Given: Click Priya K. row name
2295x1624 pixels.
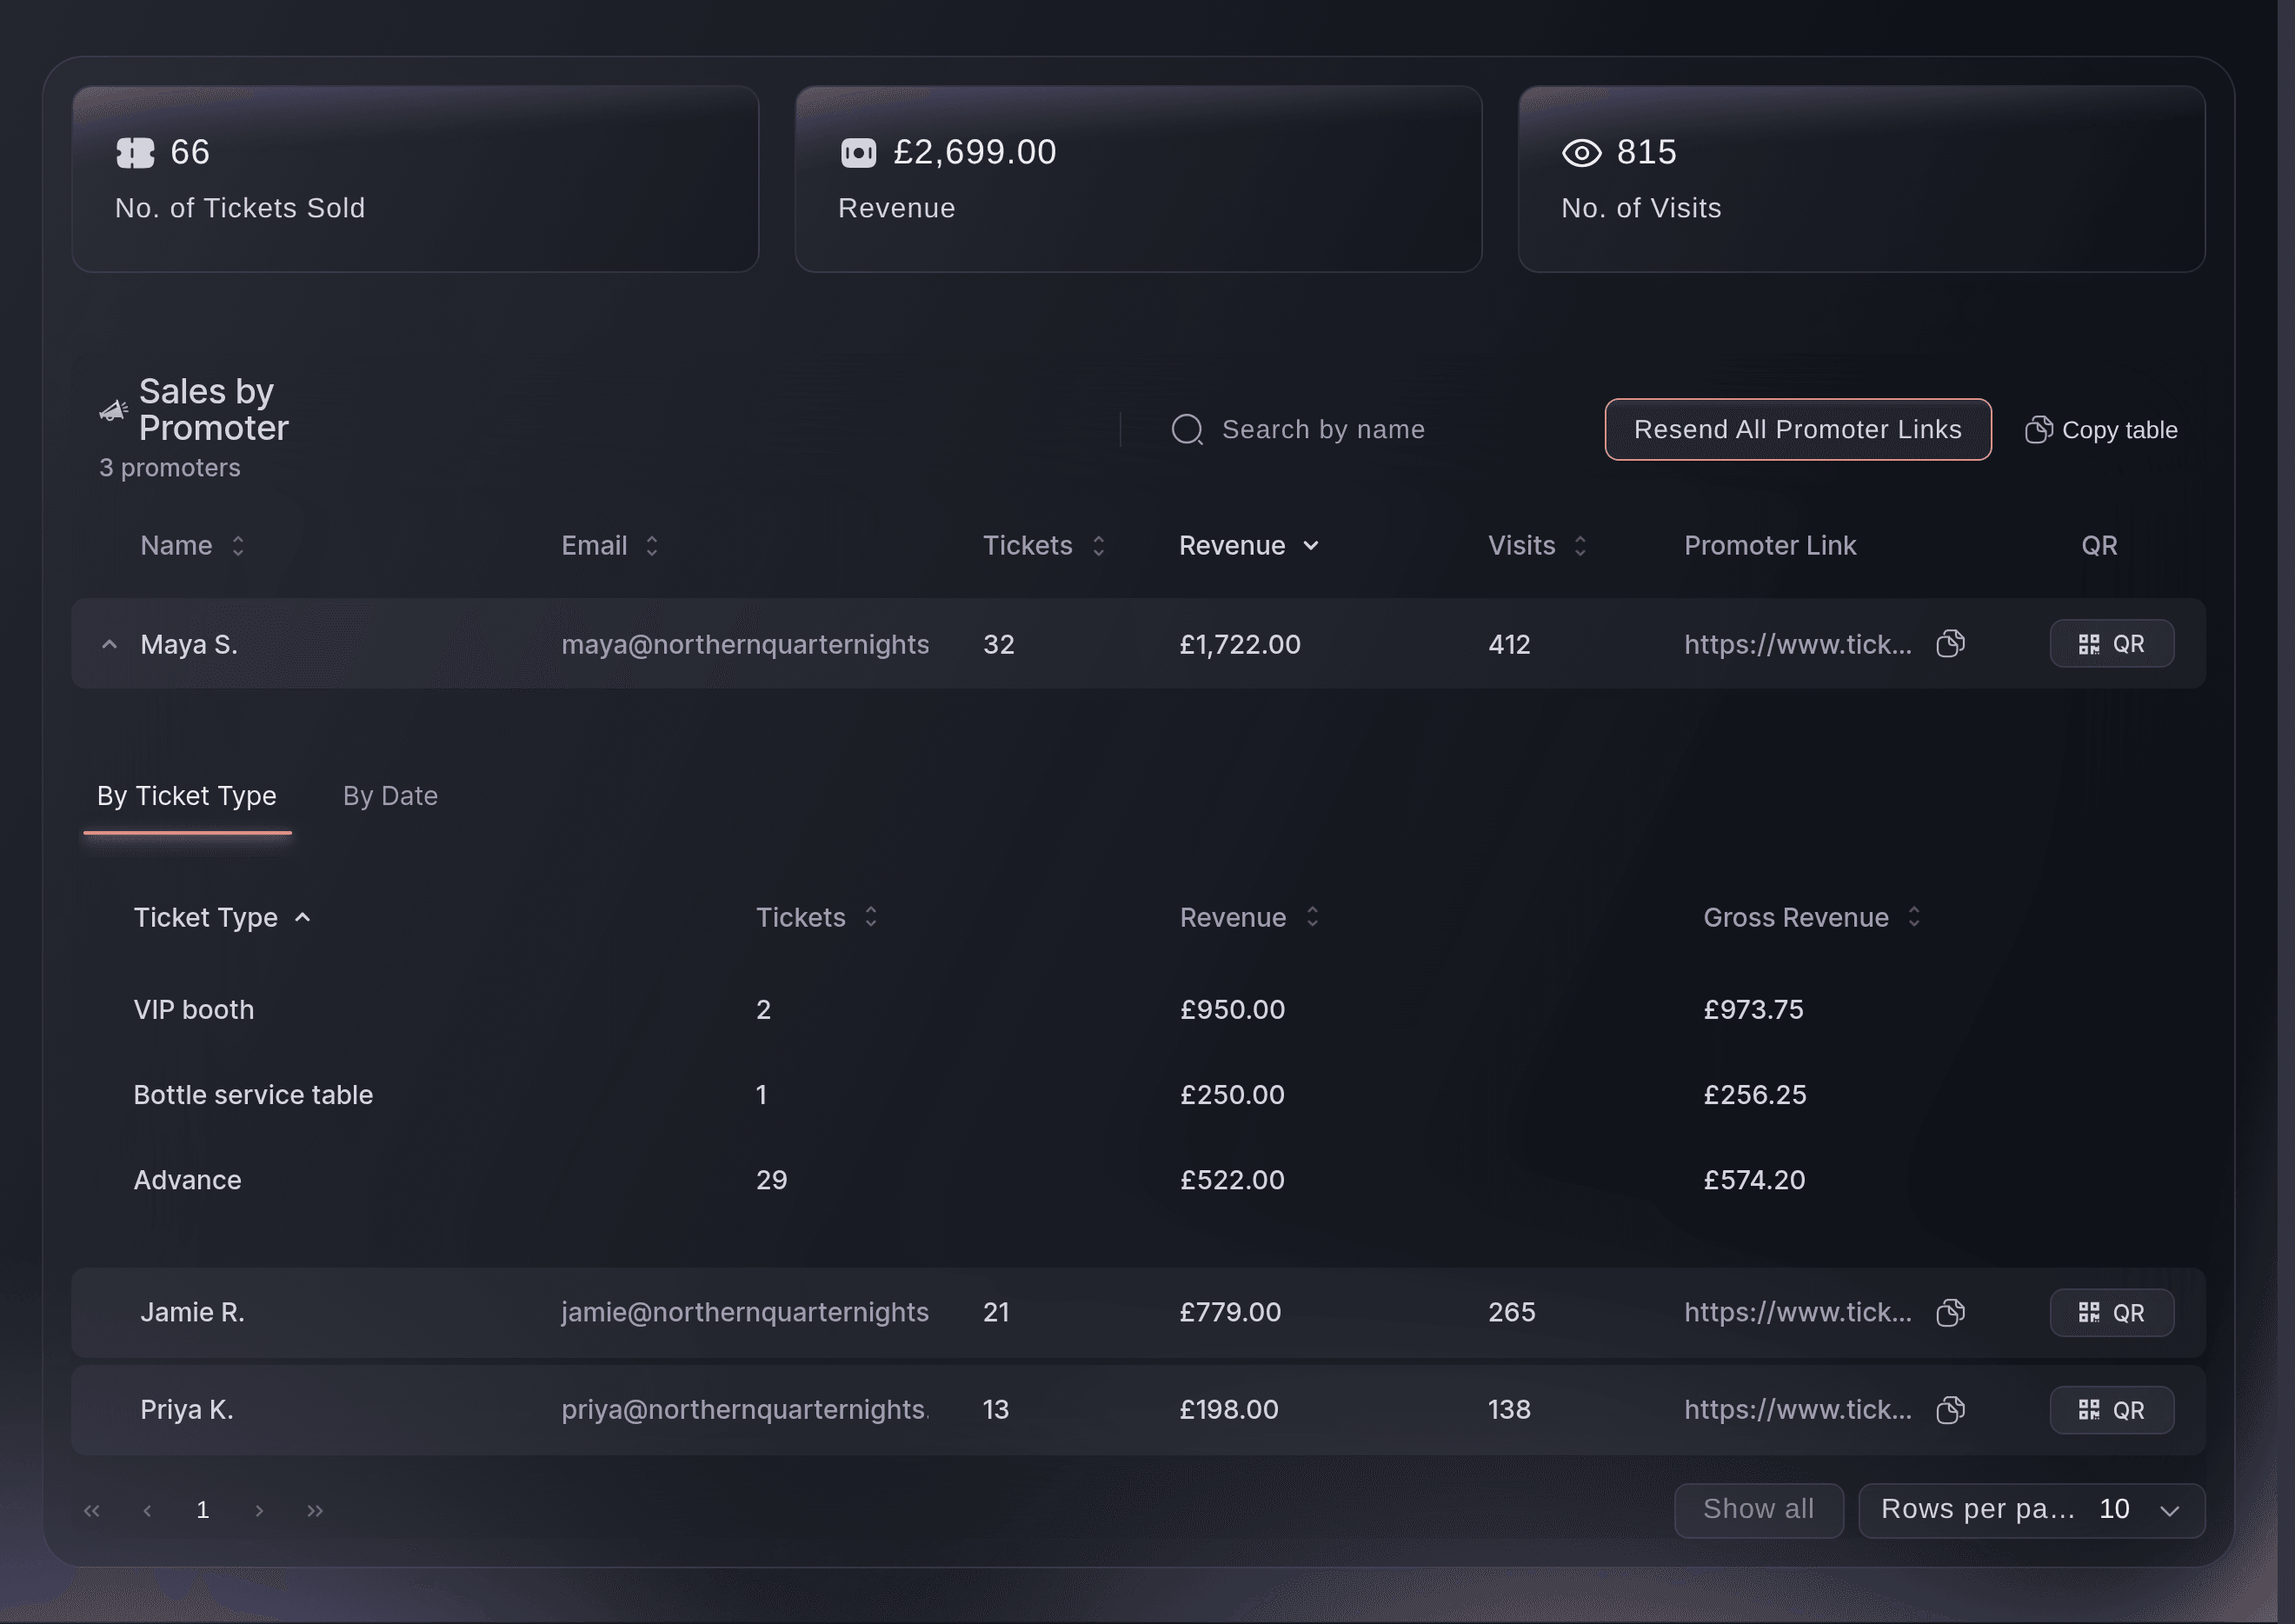Looking at the screenshot, I should pyautogui.click(x=187, y=1410).
